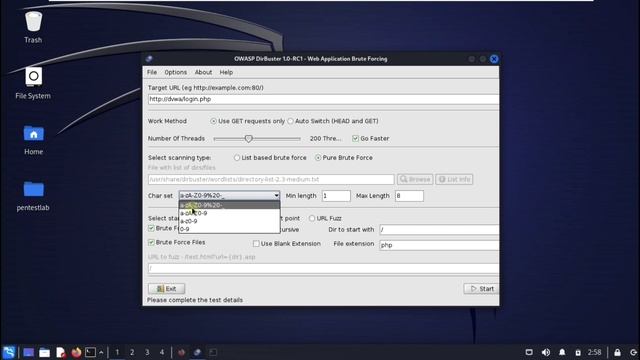This screenshot has height=360, width=640.
Task: Collapse the Char set dropdown arrow
Action: tap(276, 196)
